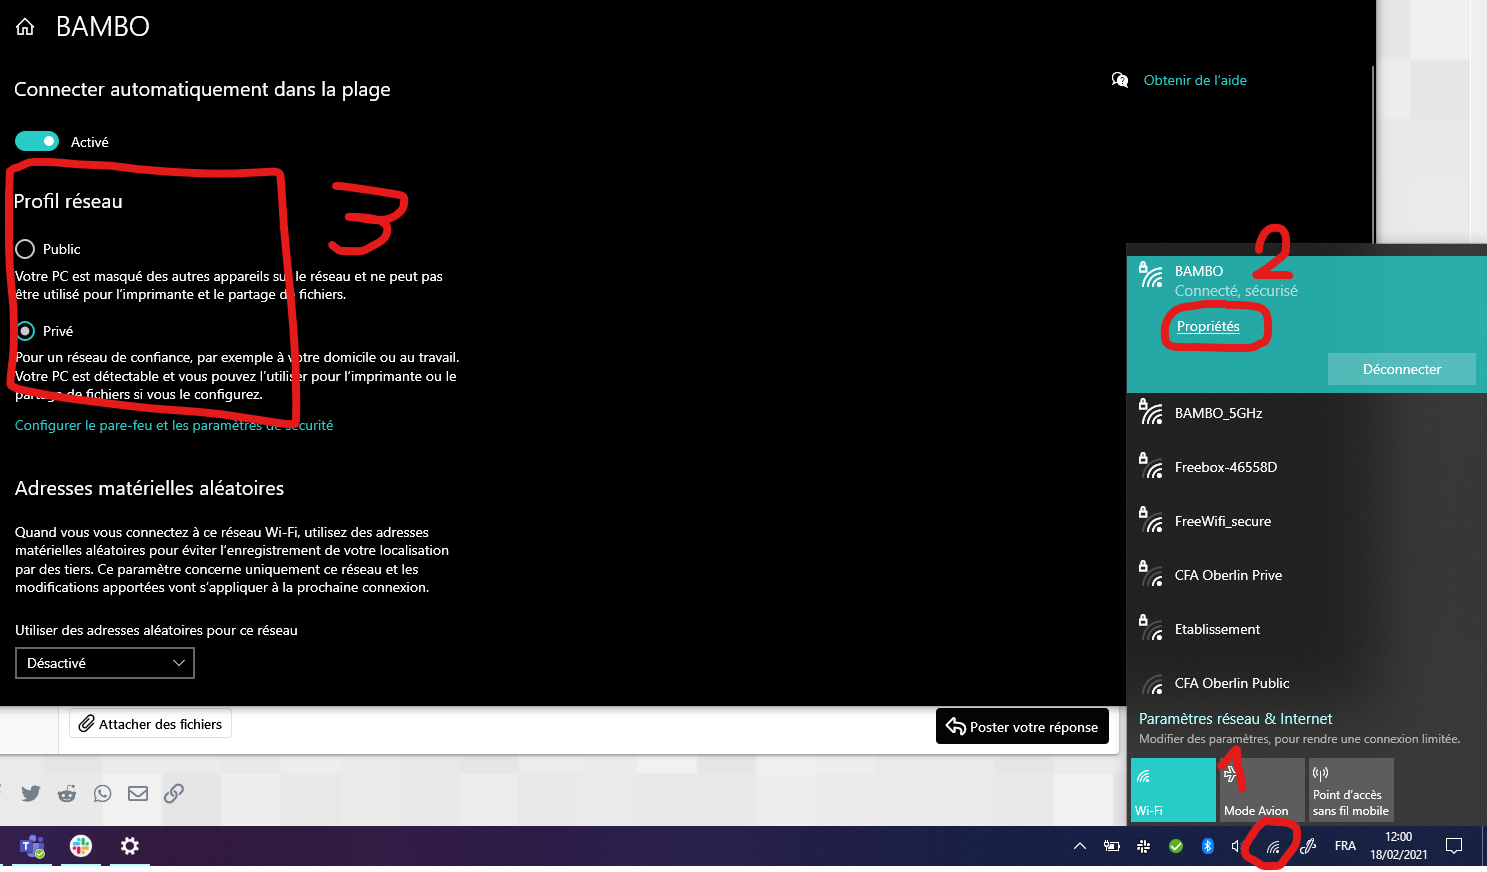Expand the hidden tray icons chevron

pyautogui.click(x=1080, y=846)
